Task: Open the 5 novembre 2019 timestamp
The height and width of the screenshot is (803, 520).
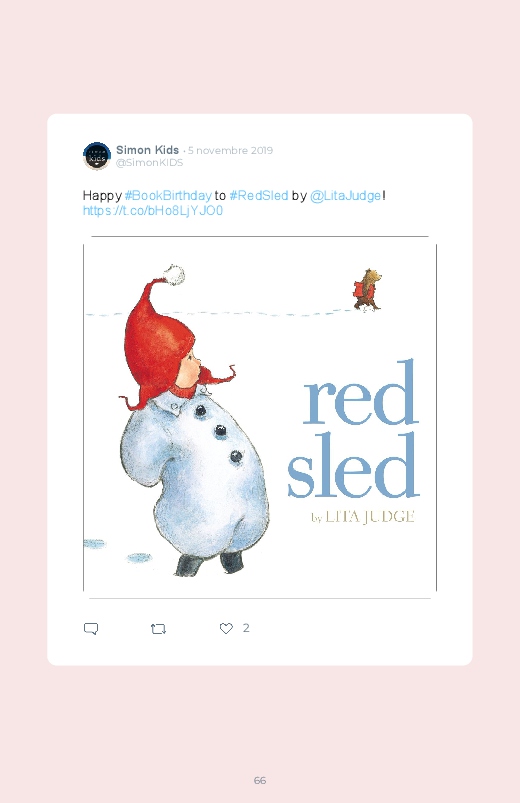Action: point(230,151)
